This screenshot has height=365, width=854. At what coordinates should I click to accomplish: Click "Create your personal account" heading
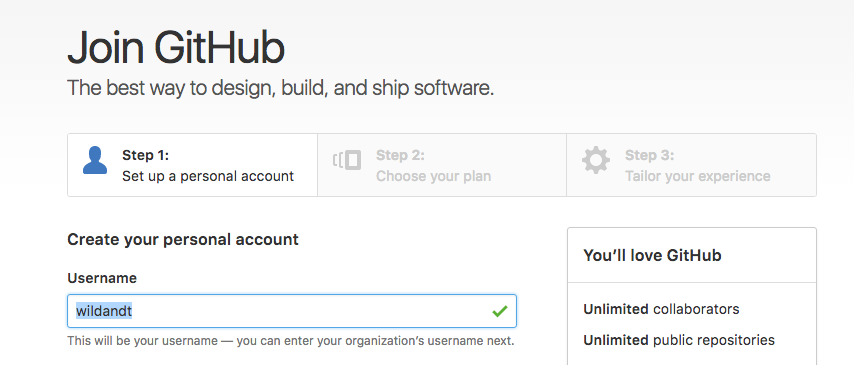(x=183, y=240)
